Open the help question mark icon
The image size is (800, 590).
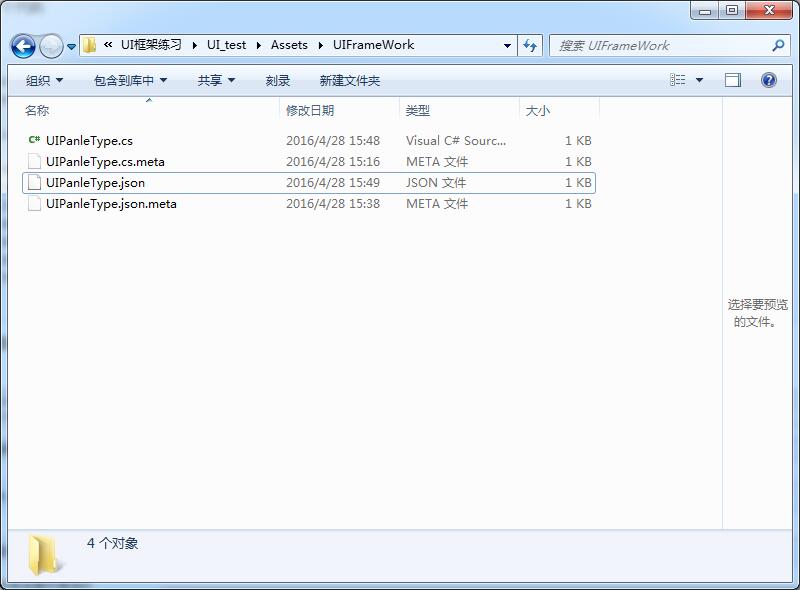click(x=768, y=80)
